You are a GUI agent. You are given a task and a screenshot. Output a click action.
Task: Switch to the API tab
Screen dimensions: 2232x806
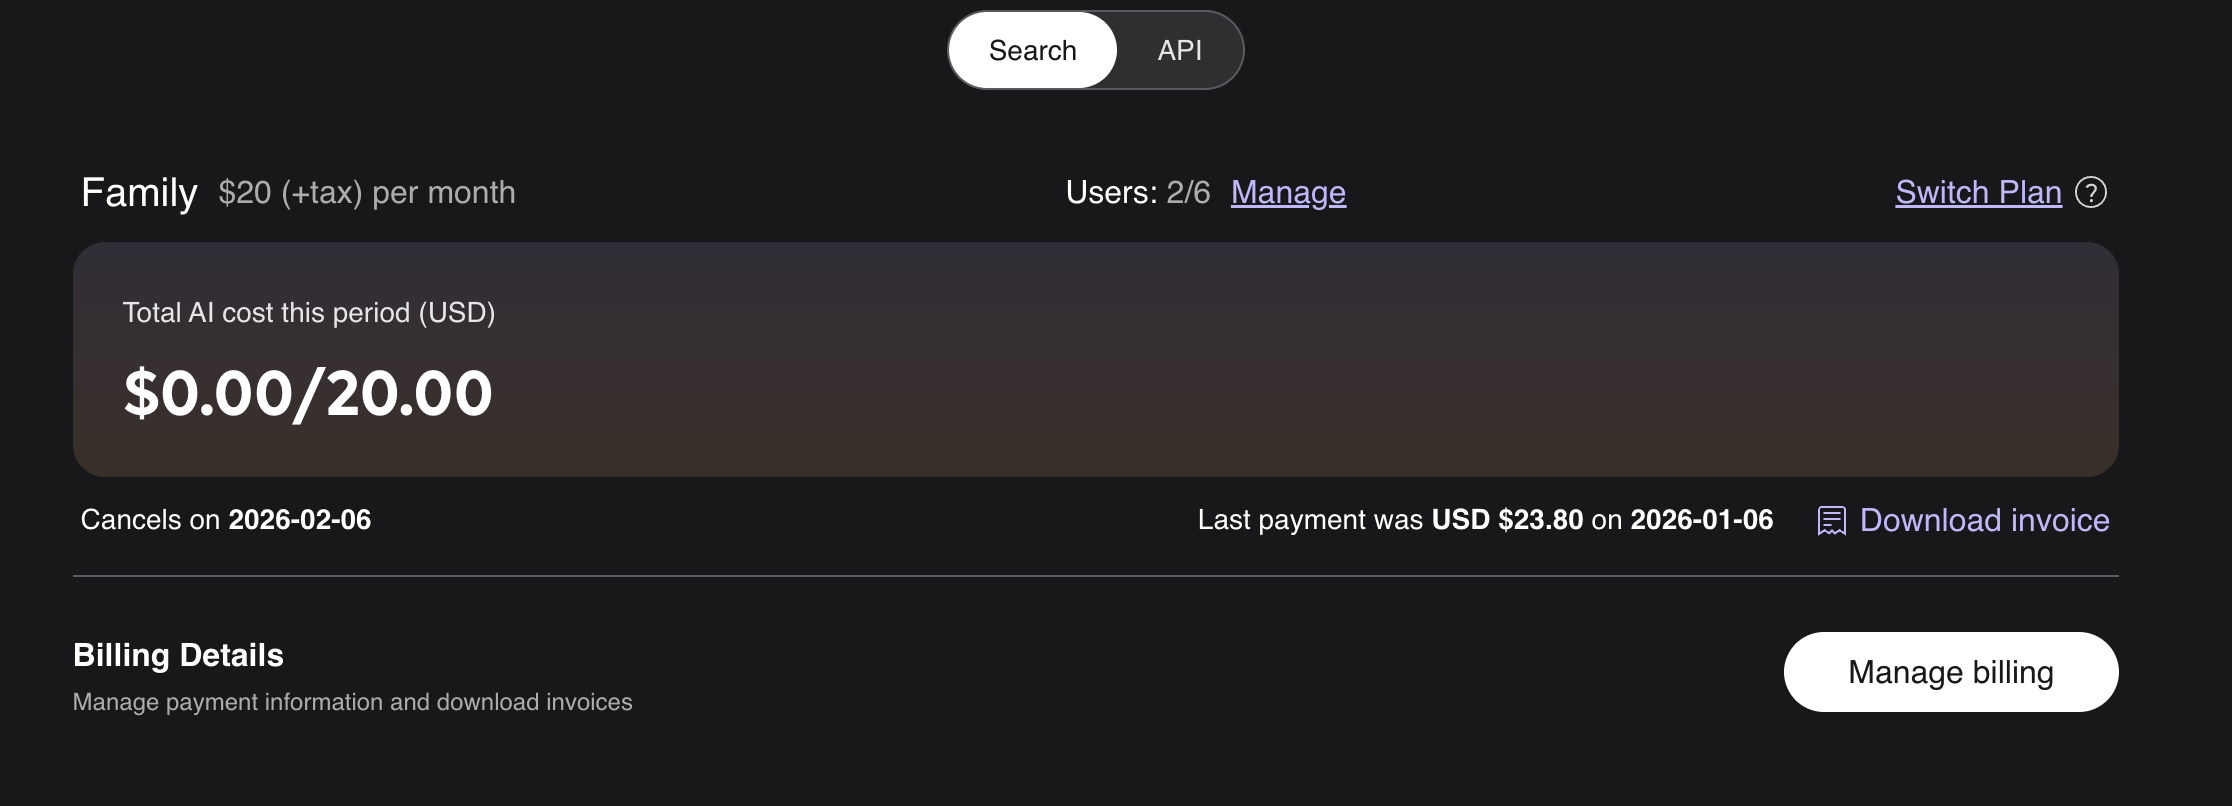coord(1179,50)
